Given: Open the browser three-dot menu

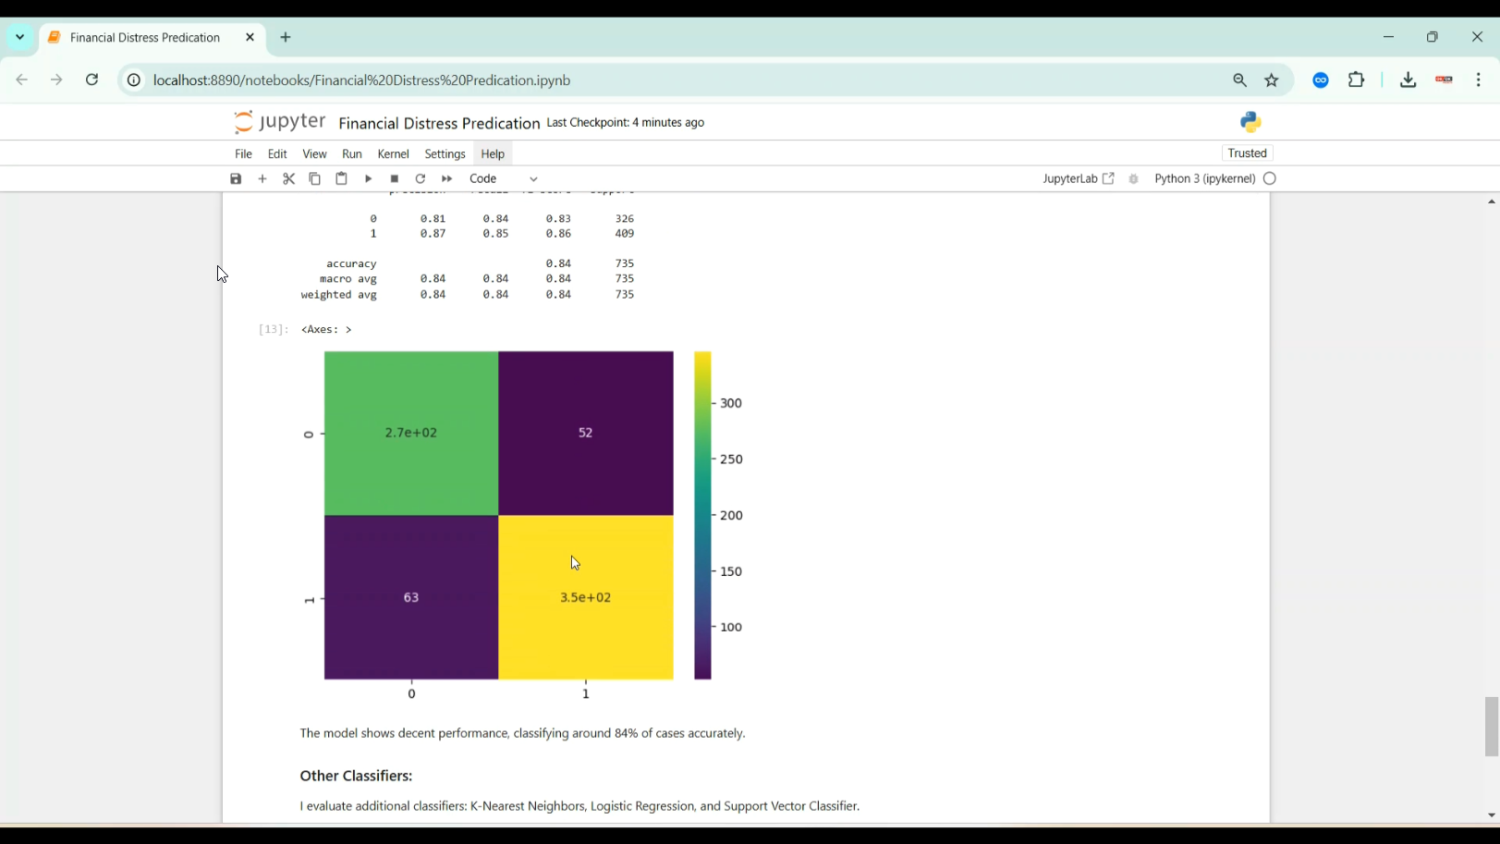Looking at the screenshot, I should click(1479, 80).
